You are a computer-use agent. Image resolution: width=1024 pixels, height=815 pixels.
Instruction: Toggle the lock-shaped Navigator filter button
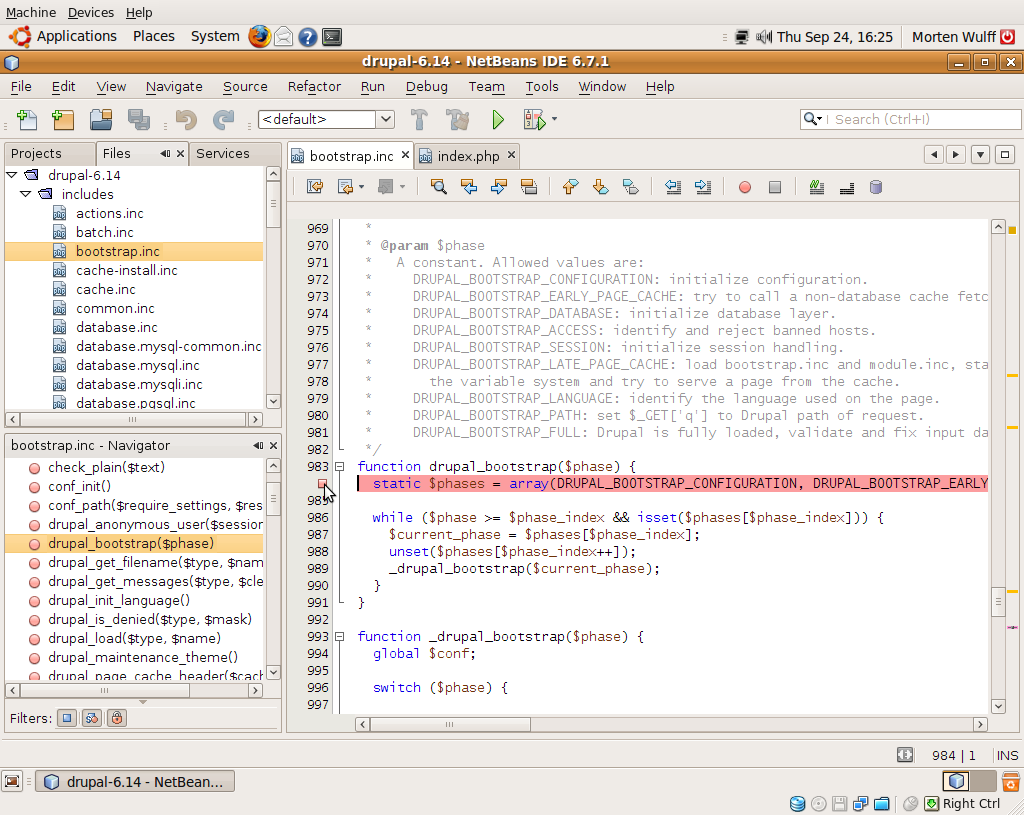coord(117,718)
